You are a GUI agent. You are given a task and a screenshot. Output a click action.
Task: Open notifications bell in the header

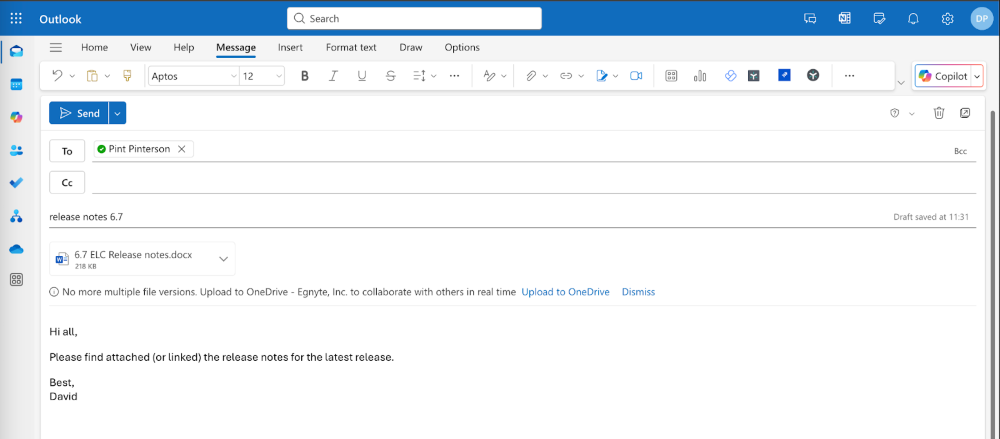click(913, 18)
